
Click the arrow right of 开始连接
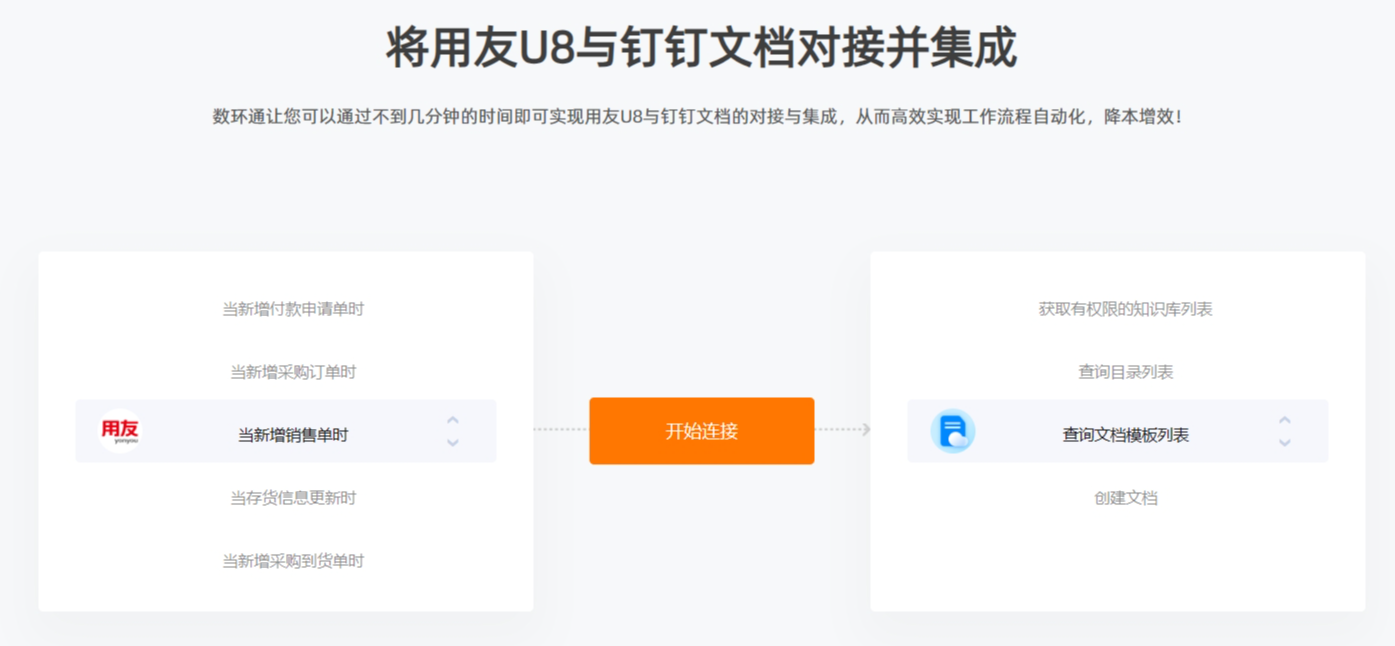tap(843, 429)
